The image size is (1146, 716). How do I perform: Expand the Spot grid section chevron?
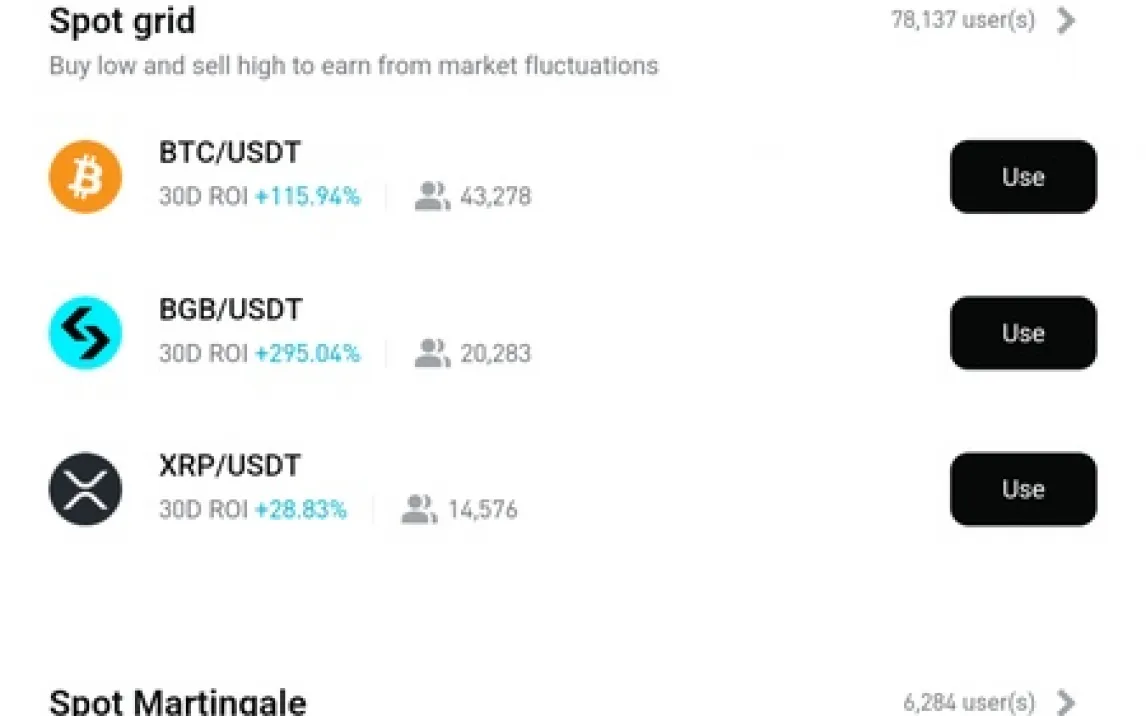(x=1066, y=20)
